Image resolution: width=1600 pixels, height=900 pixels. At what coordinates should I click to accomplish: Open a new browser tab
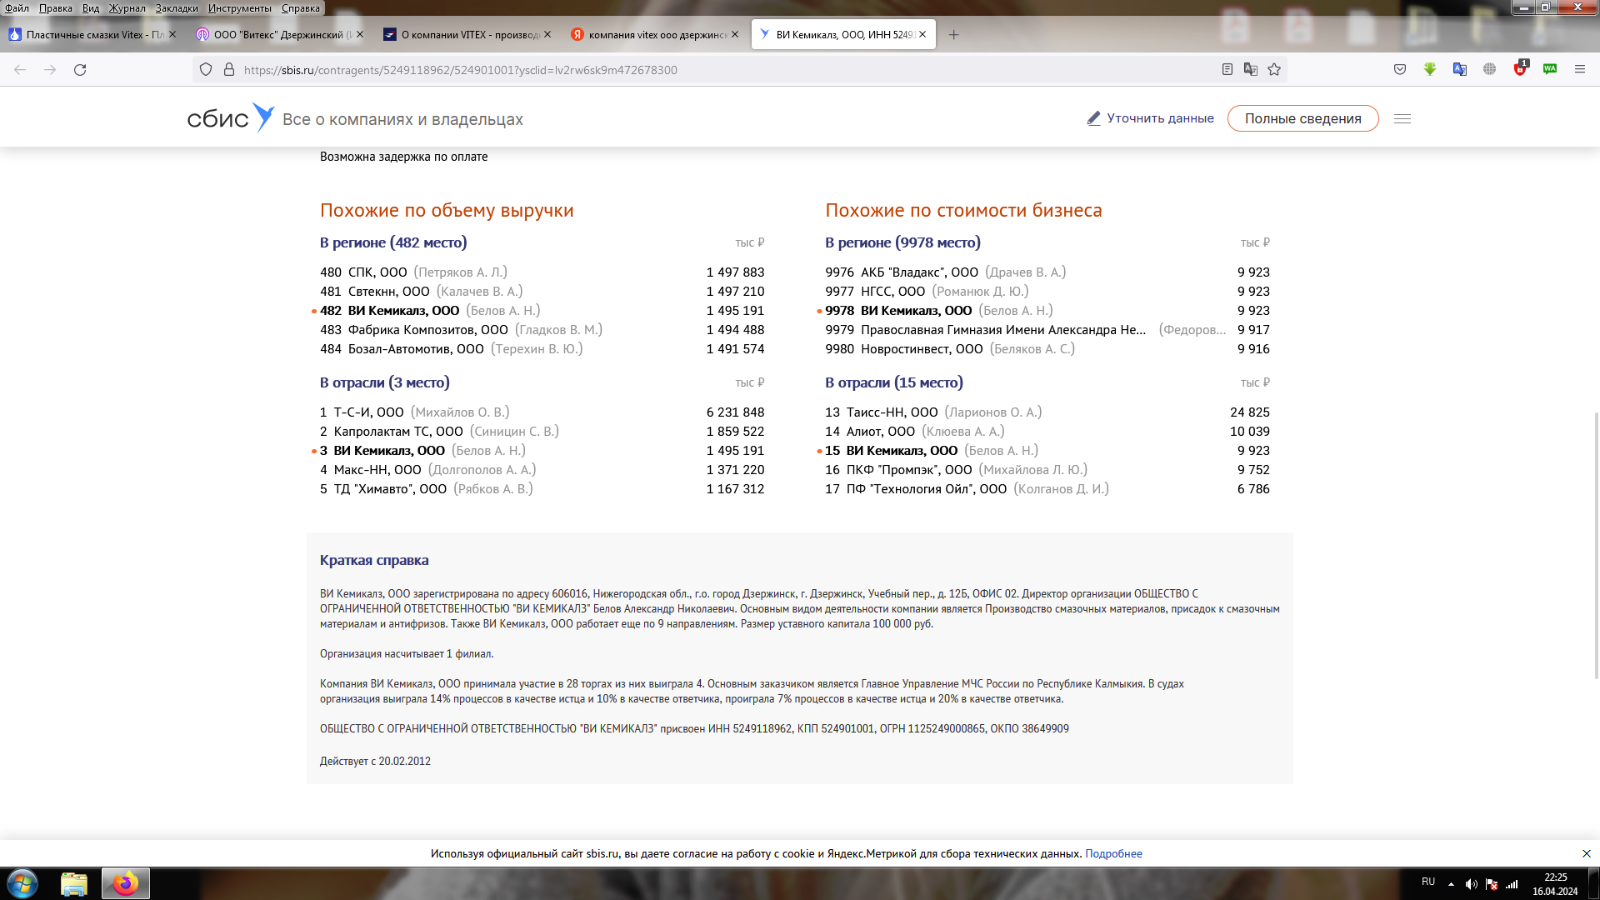(953, 34)
